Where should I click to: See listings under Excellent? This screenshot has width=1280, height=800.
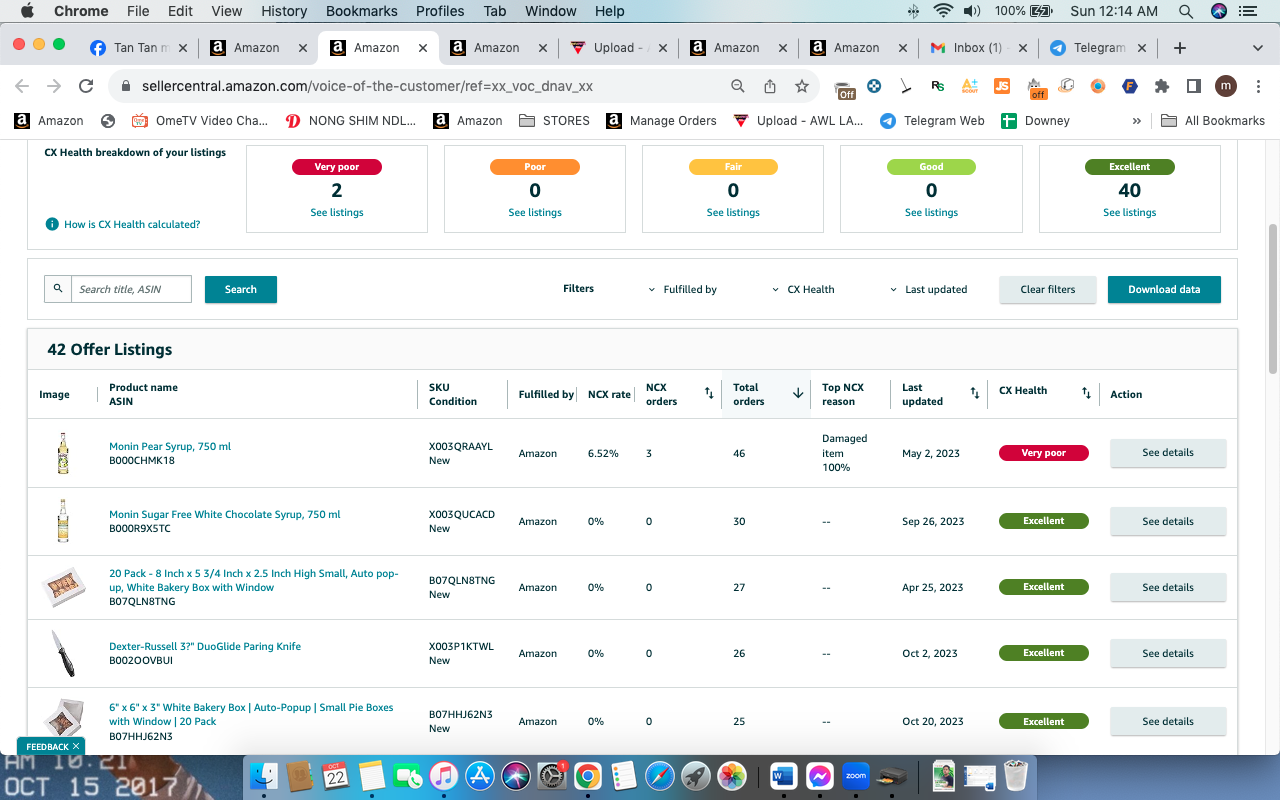pos(1130,212)
